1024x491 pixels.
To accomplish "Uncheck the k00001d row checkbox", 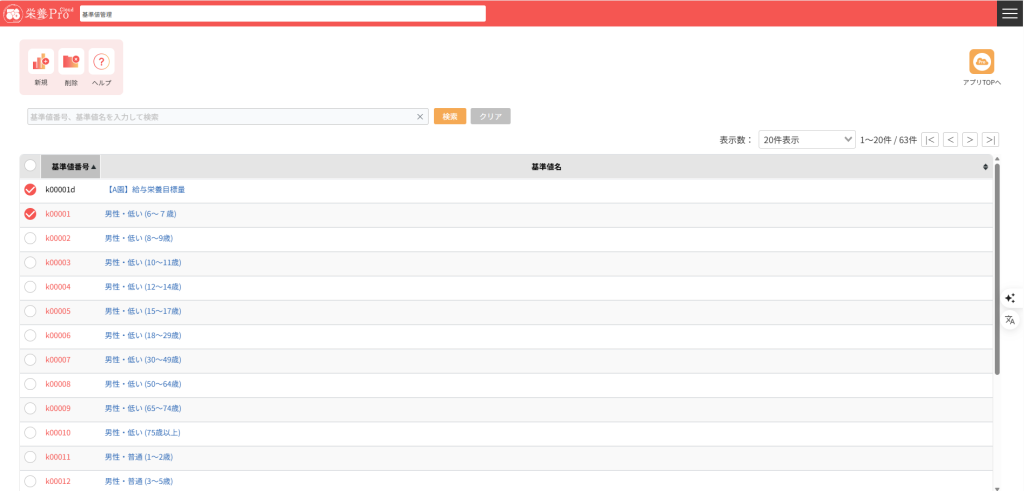I will click(x=30, y=189).
